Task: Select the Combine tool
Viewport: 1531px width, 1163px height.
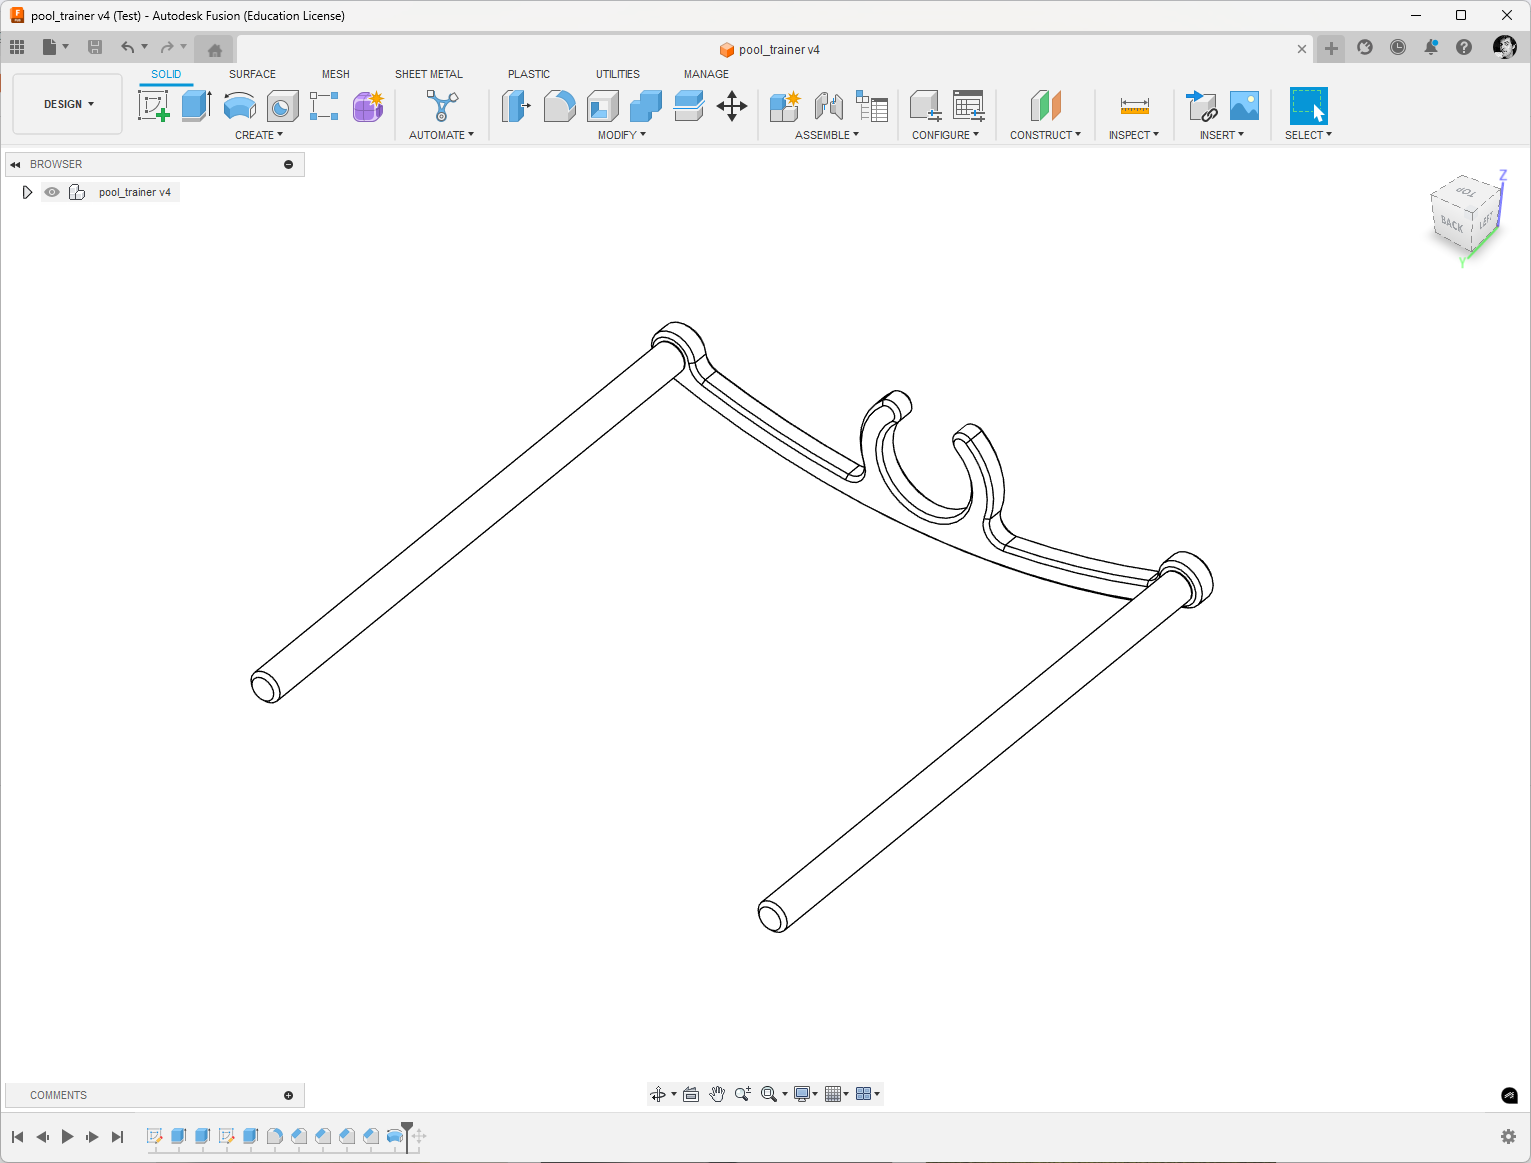Action: pos(645,105)
